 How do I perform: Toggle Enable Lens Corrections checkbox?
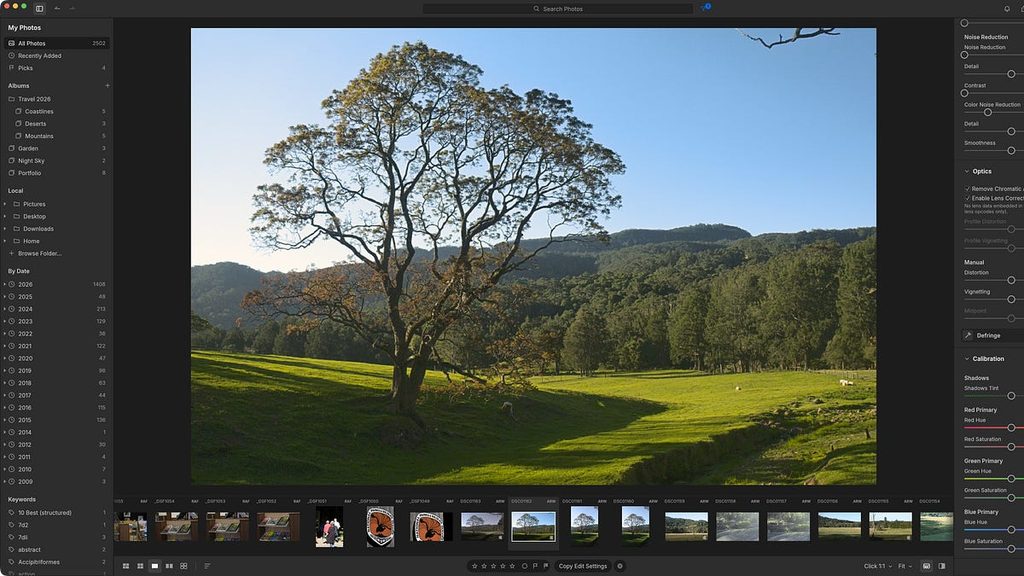968,198
